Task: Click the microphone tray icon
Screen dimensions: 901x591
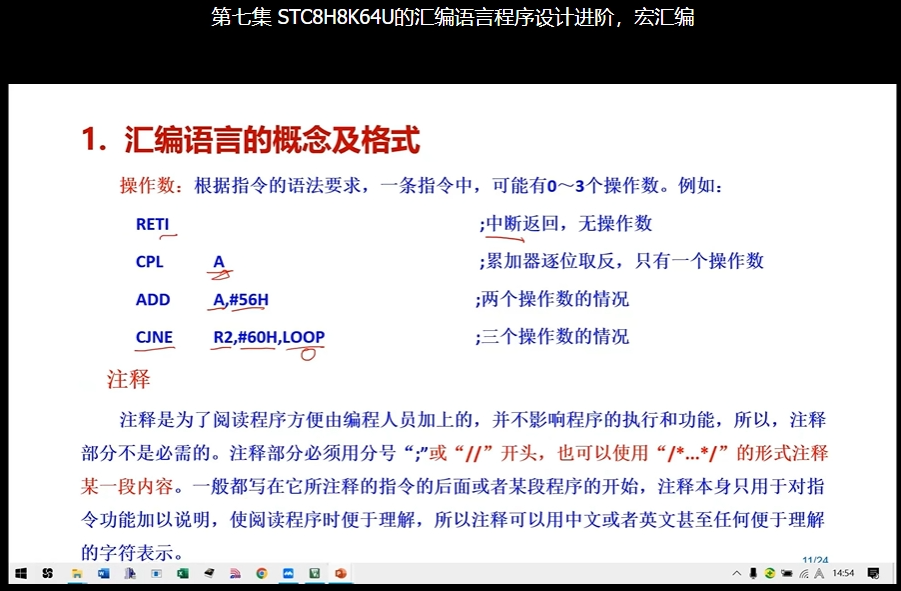Action: pos(753,573)
